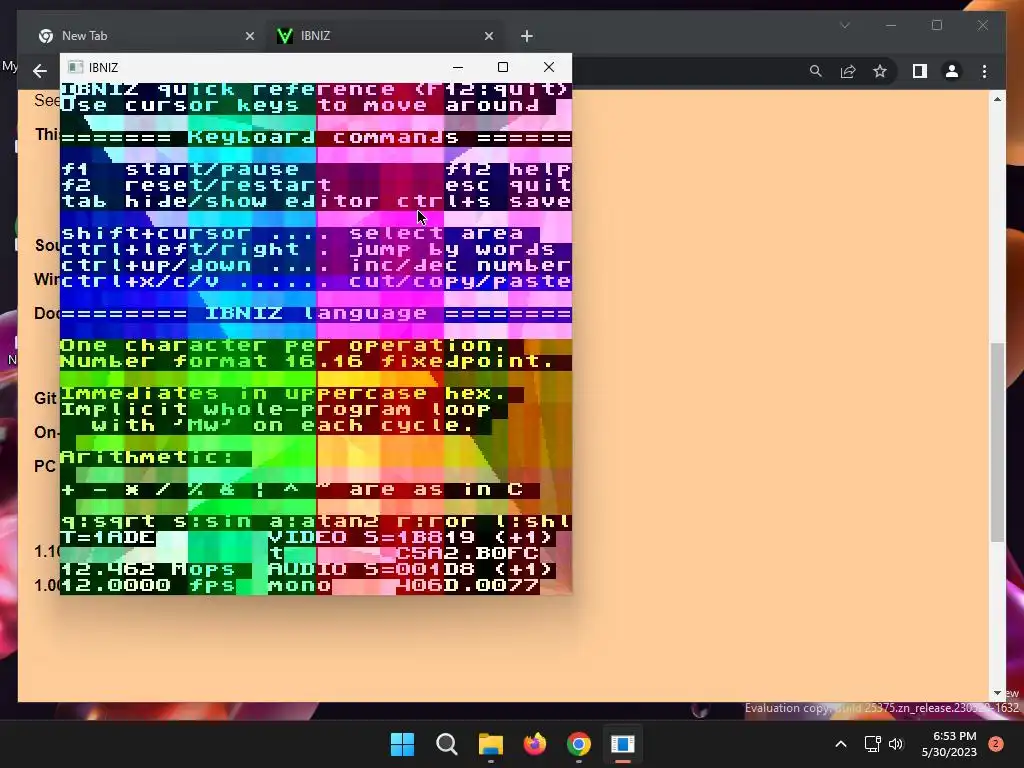
Task: Select the IBNIZ app icon in taskbar
Action: (x=623, y=744)
